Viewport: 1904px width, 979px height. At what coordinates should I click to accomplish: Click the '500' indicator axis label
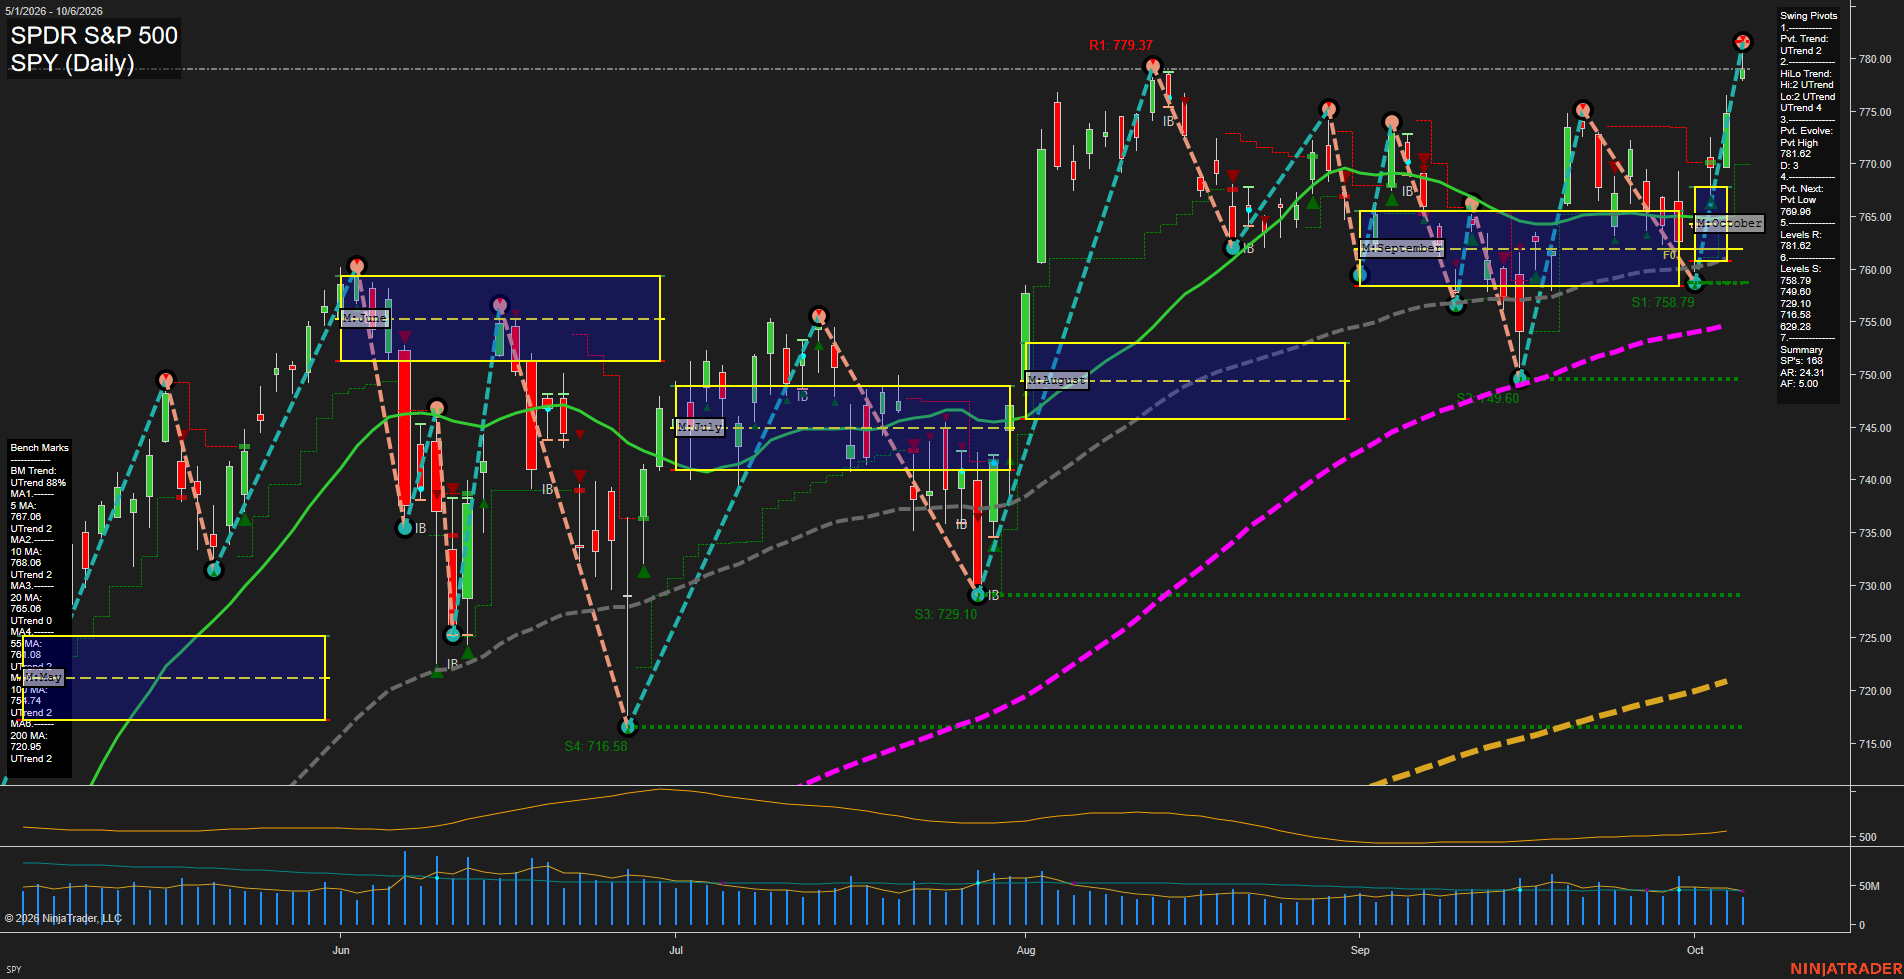[x=1868, y=837]
